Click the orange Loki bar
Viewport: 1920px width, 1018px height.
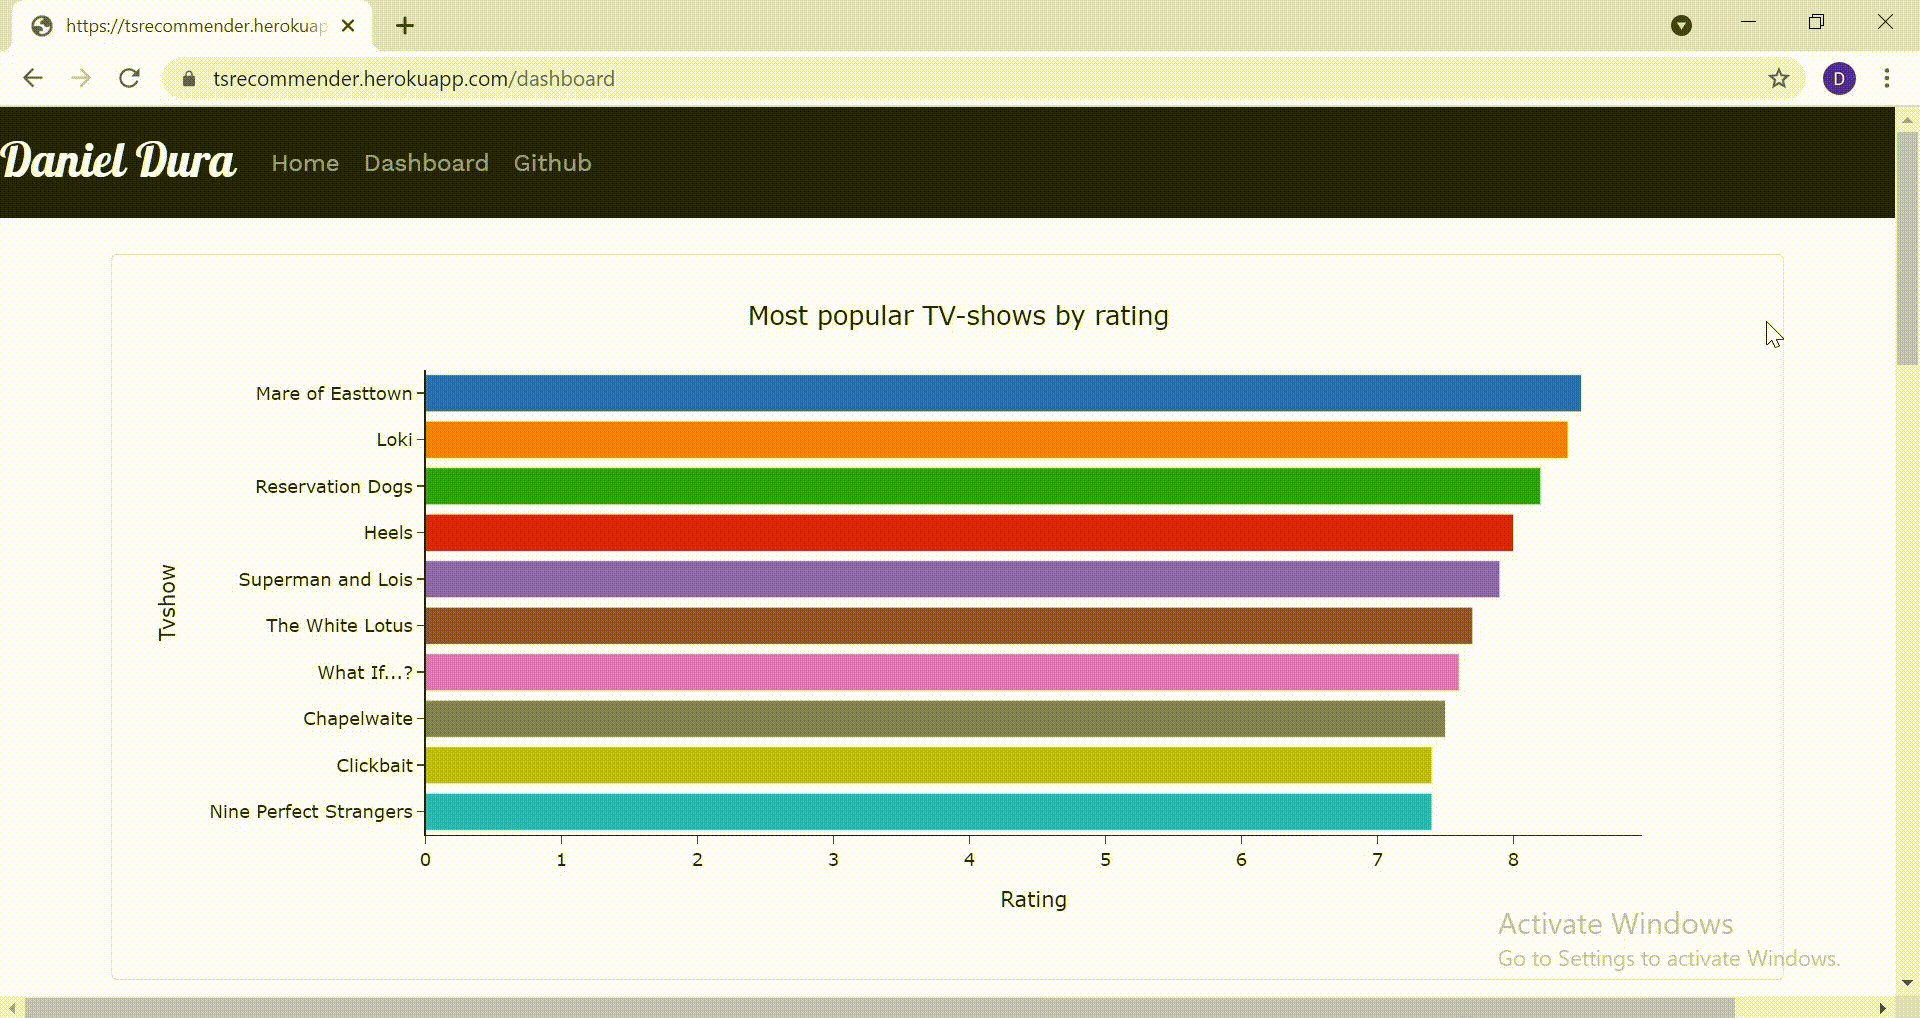[996, 440]
